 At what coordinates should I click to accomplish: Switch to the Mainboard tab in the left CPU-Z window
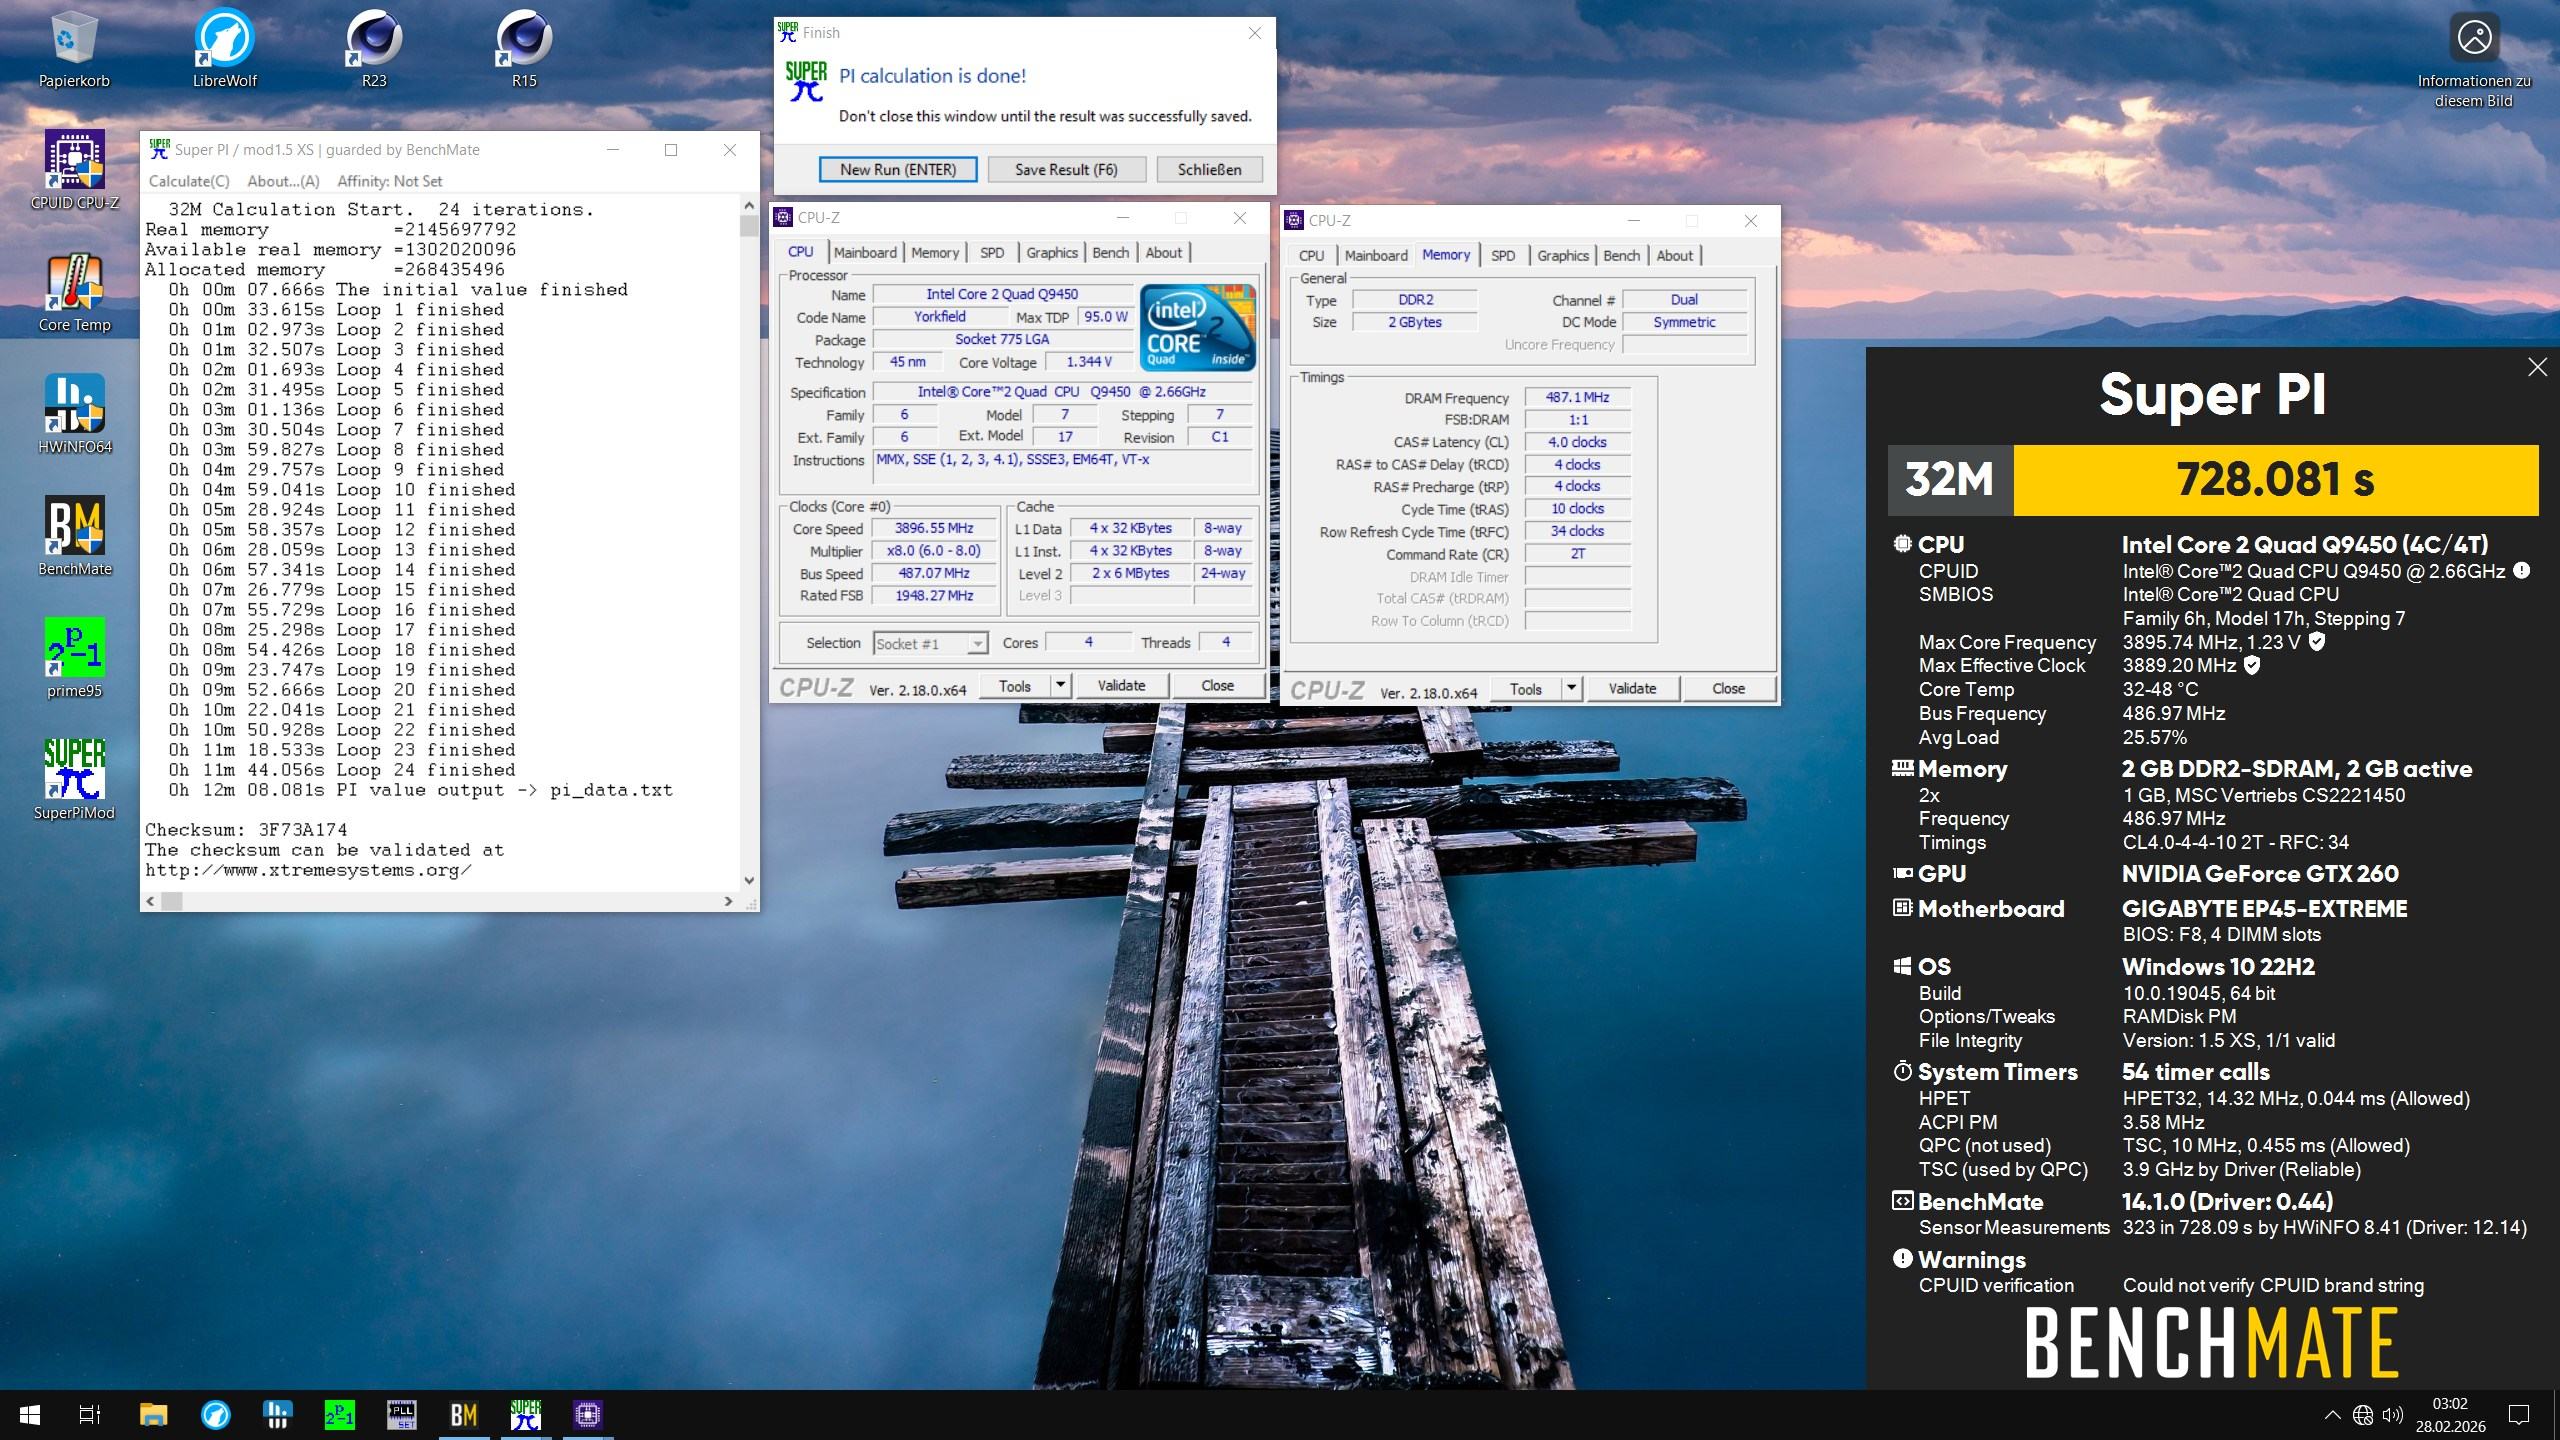coord(865,253)
